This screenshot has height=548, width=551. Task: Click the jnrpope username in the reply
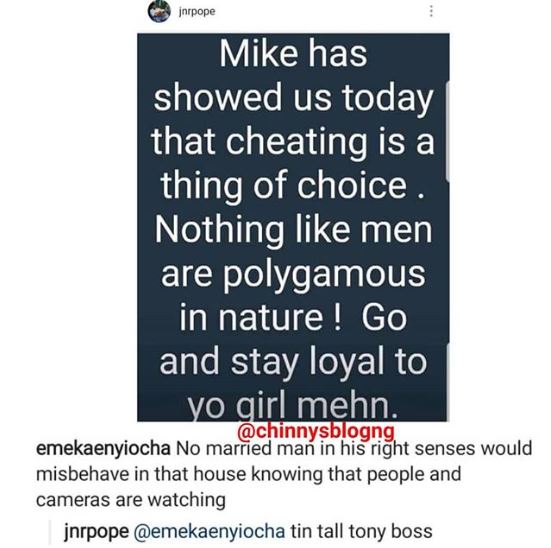(x=97, y=531)
